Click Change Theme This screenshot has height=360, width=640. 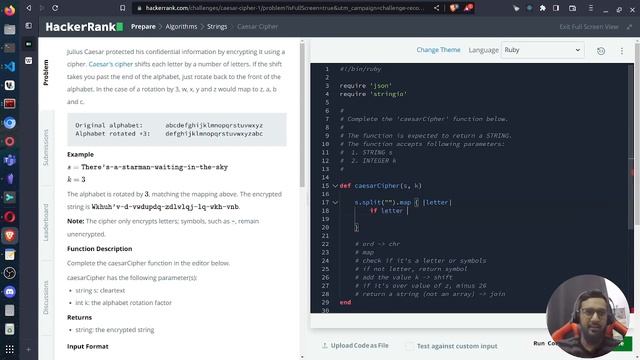coord(438,50)
